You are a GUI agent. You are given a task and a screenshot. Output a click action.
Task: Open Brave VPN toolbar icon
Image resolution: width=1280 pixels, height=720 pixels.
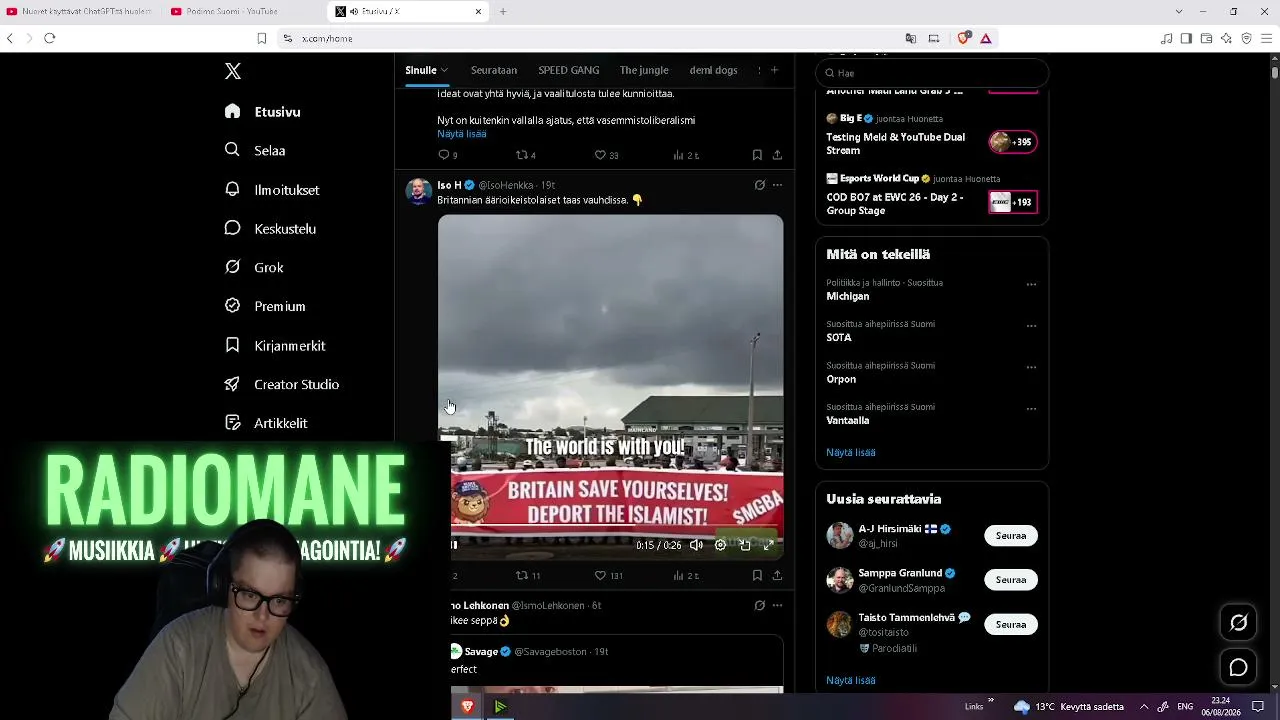(x=1246, y=38)
